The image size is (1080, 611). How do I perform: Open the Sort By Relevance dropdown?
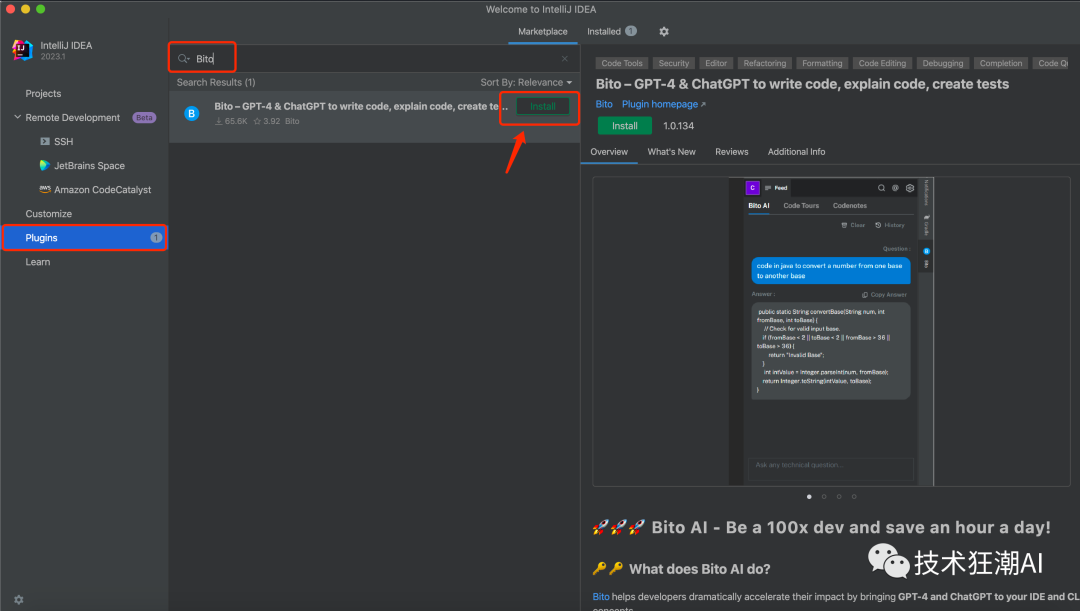526,82
